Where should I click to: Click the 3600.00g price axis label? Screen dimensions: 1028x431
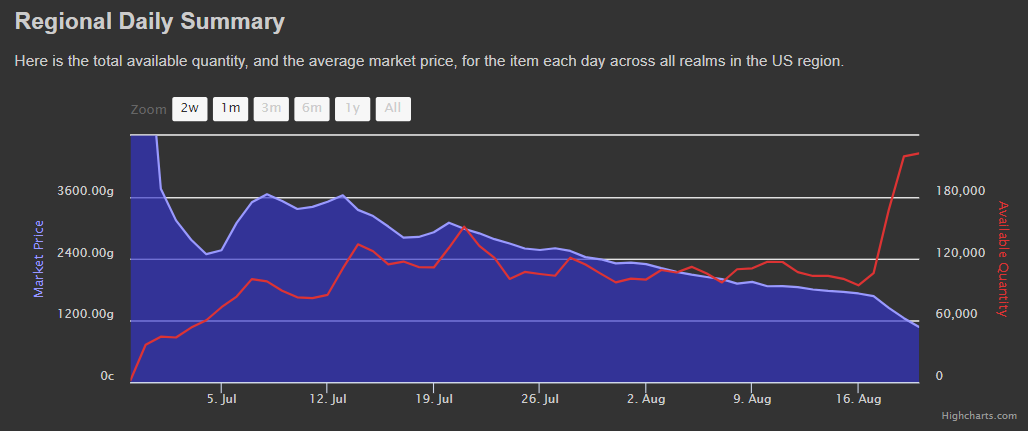pyautogui.click(x=87, y=191)
